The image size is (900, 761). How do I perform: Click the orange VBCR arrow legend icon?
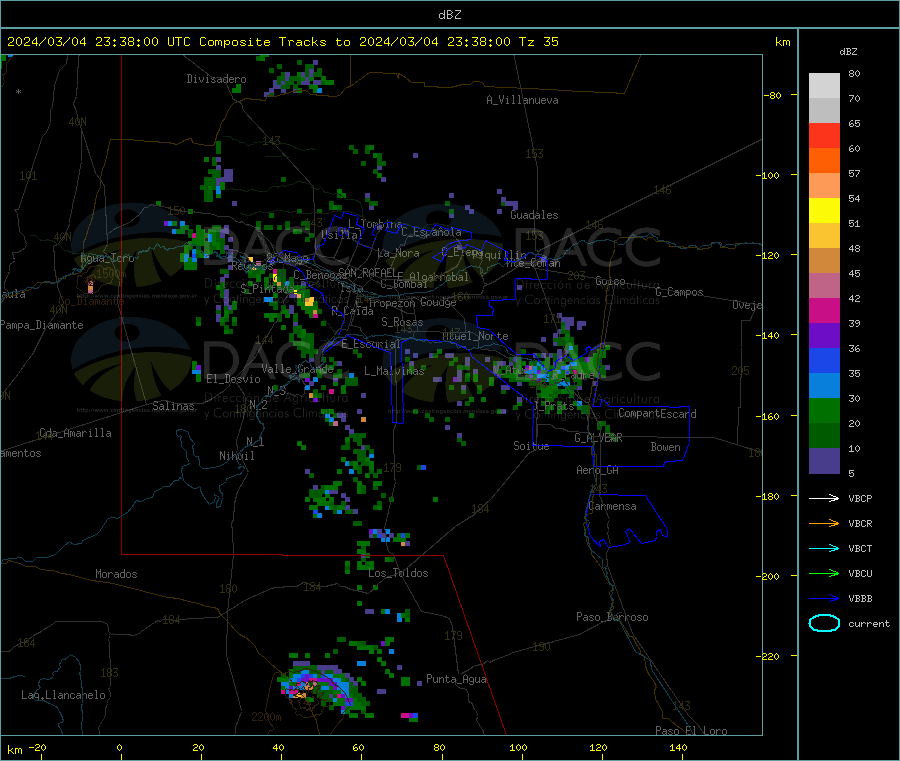click(824, 523)
